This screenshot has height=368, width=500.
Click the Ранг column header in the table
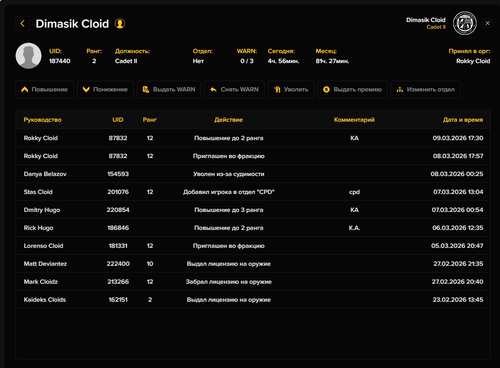(150, 120)
